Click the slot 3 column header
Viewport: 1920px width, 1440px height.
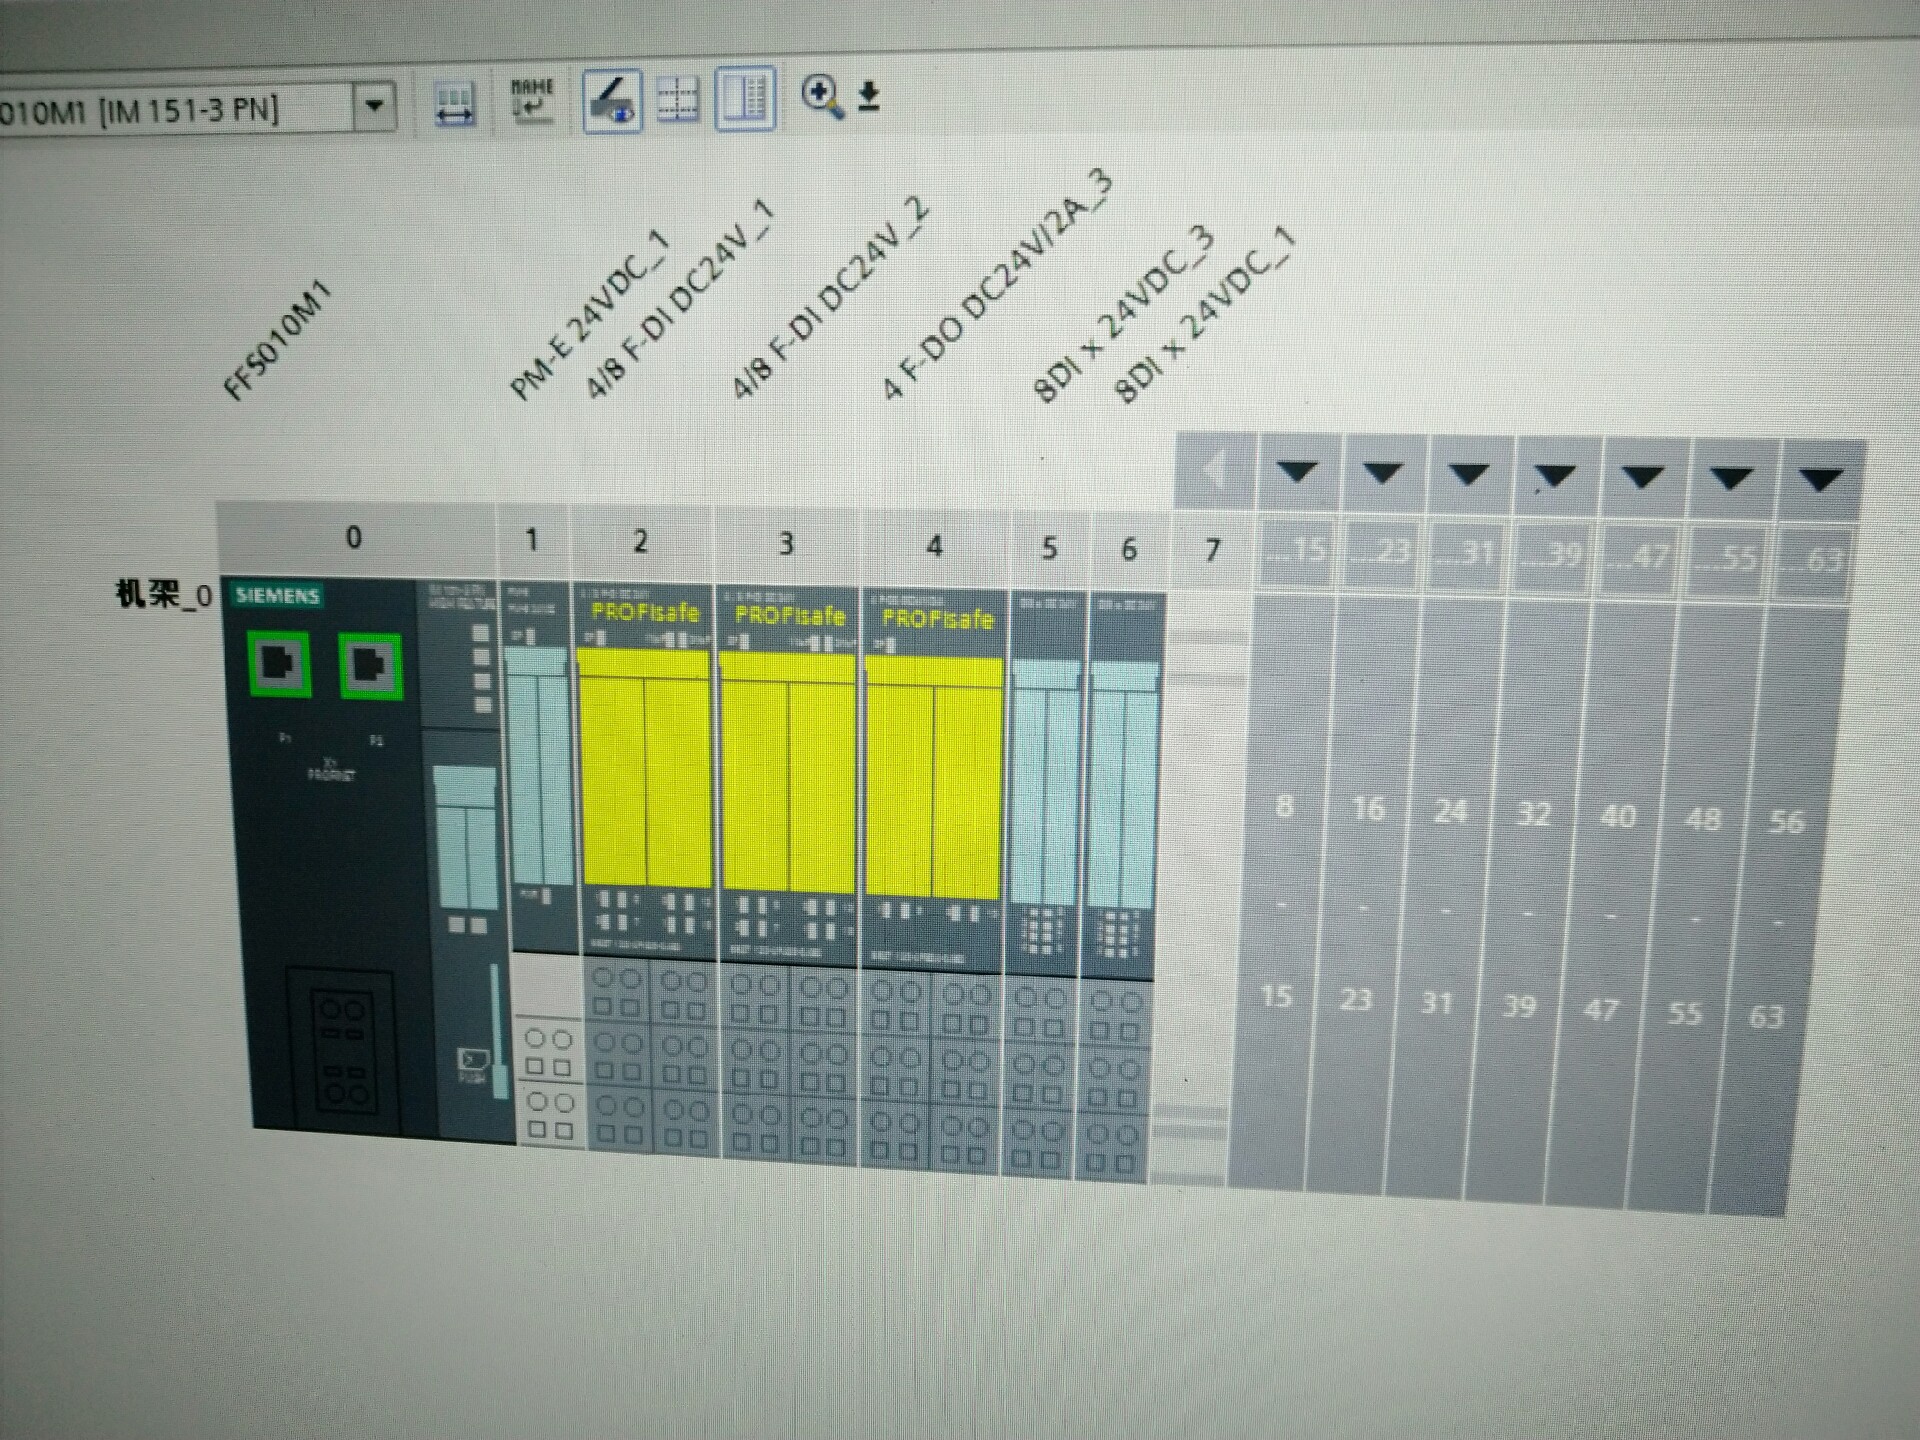click(x=786, y=543)
